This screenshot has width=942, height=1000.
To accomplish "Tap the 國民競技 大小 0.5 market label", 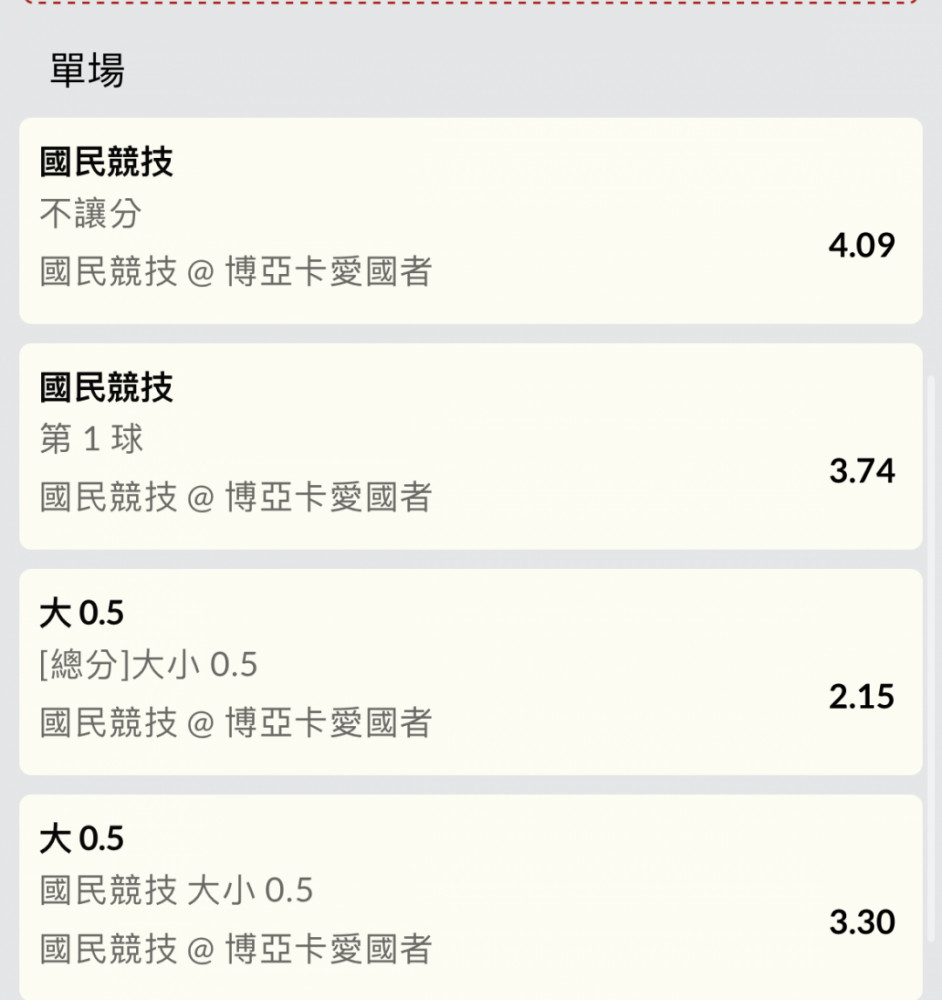I will [x=177, y=890].
